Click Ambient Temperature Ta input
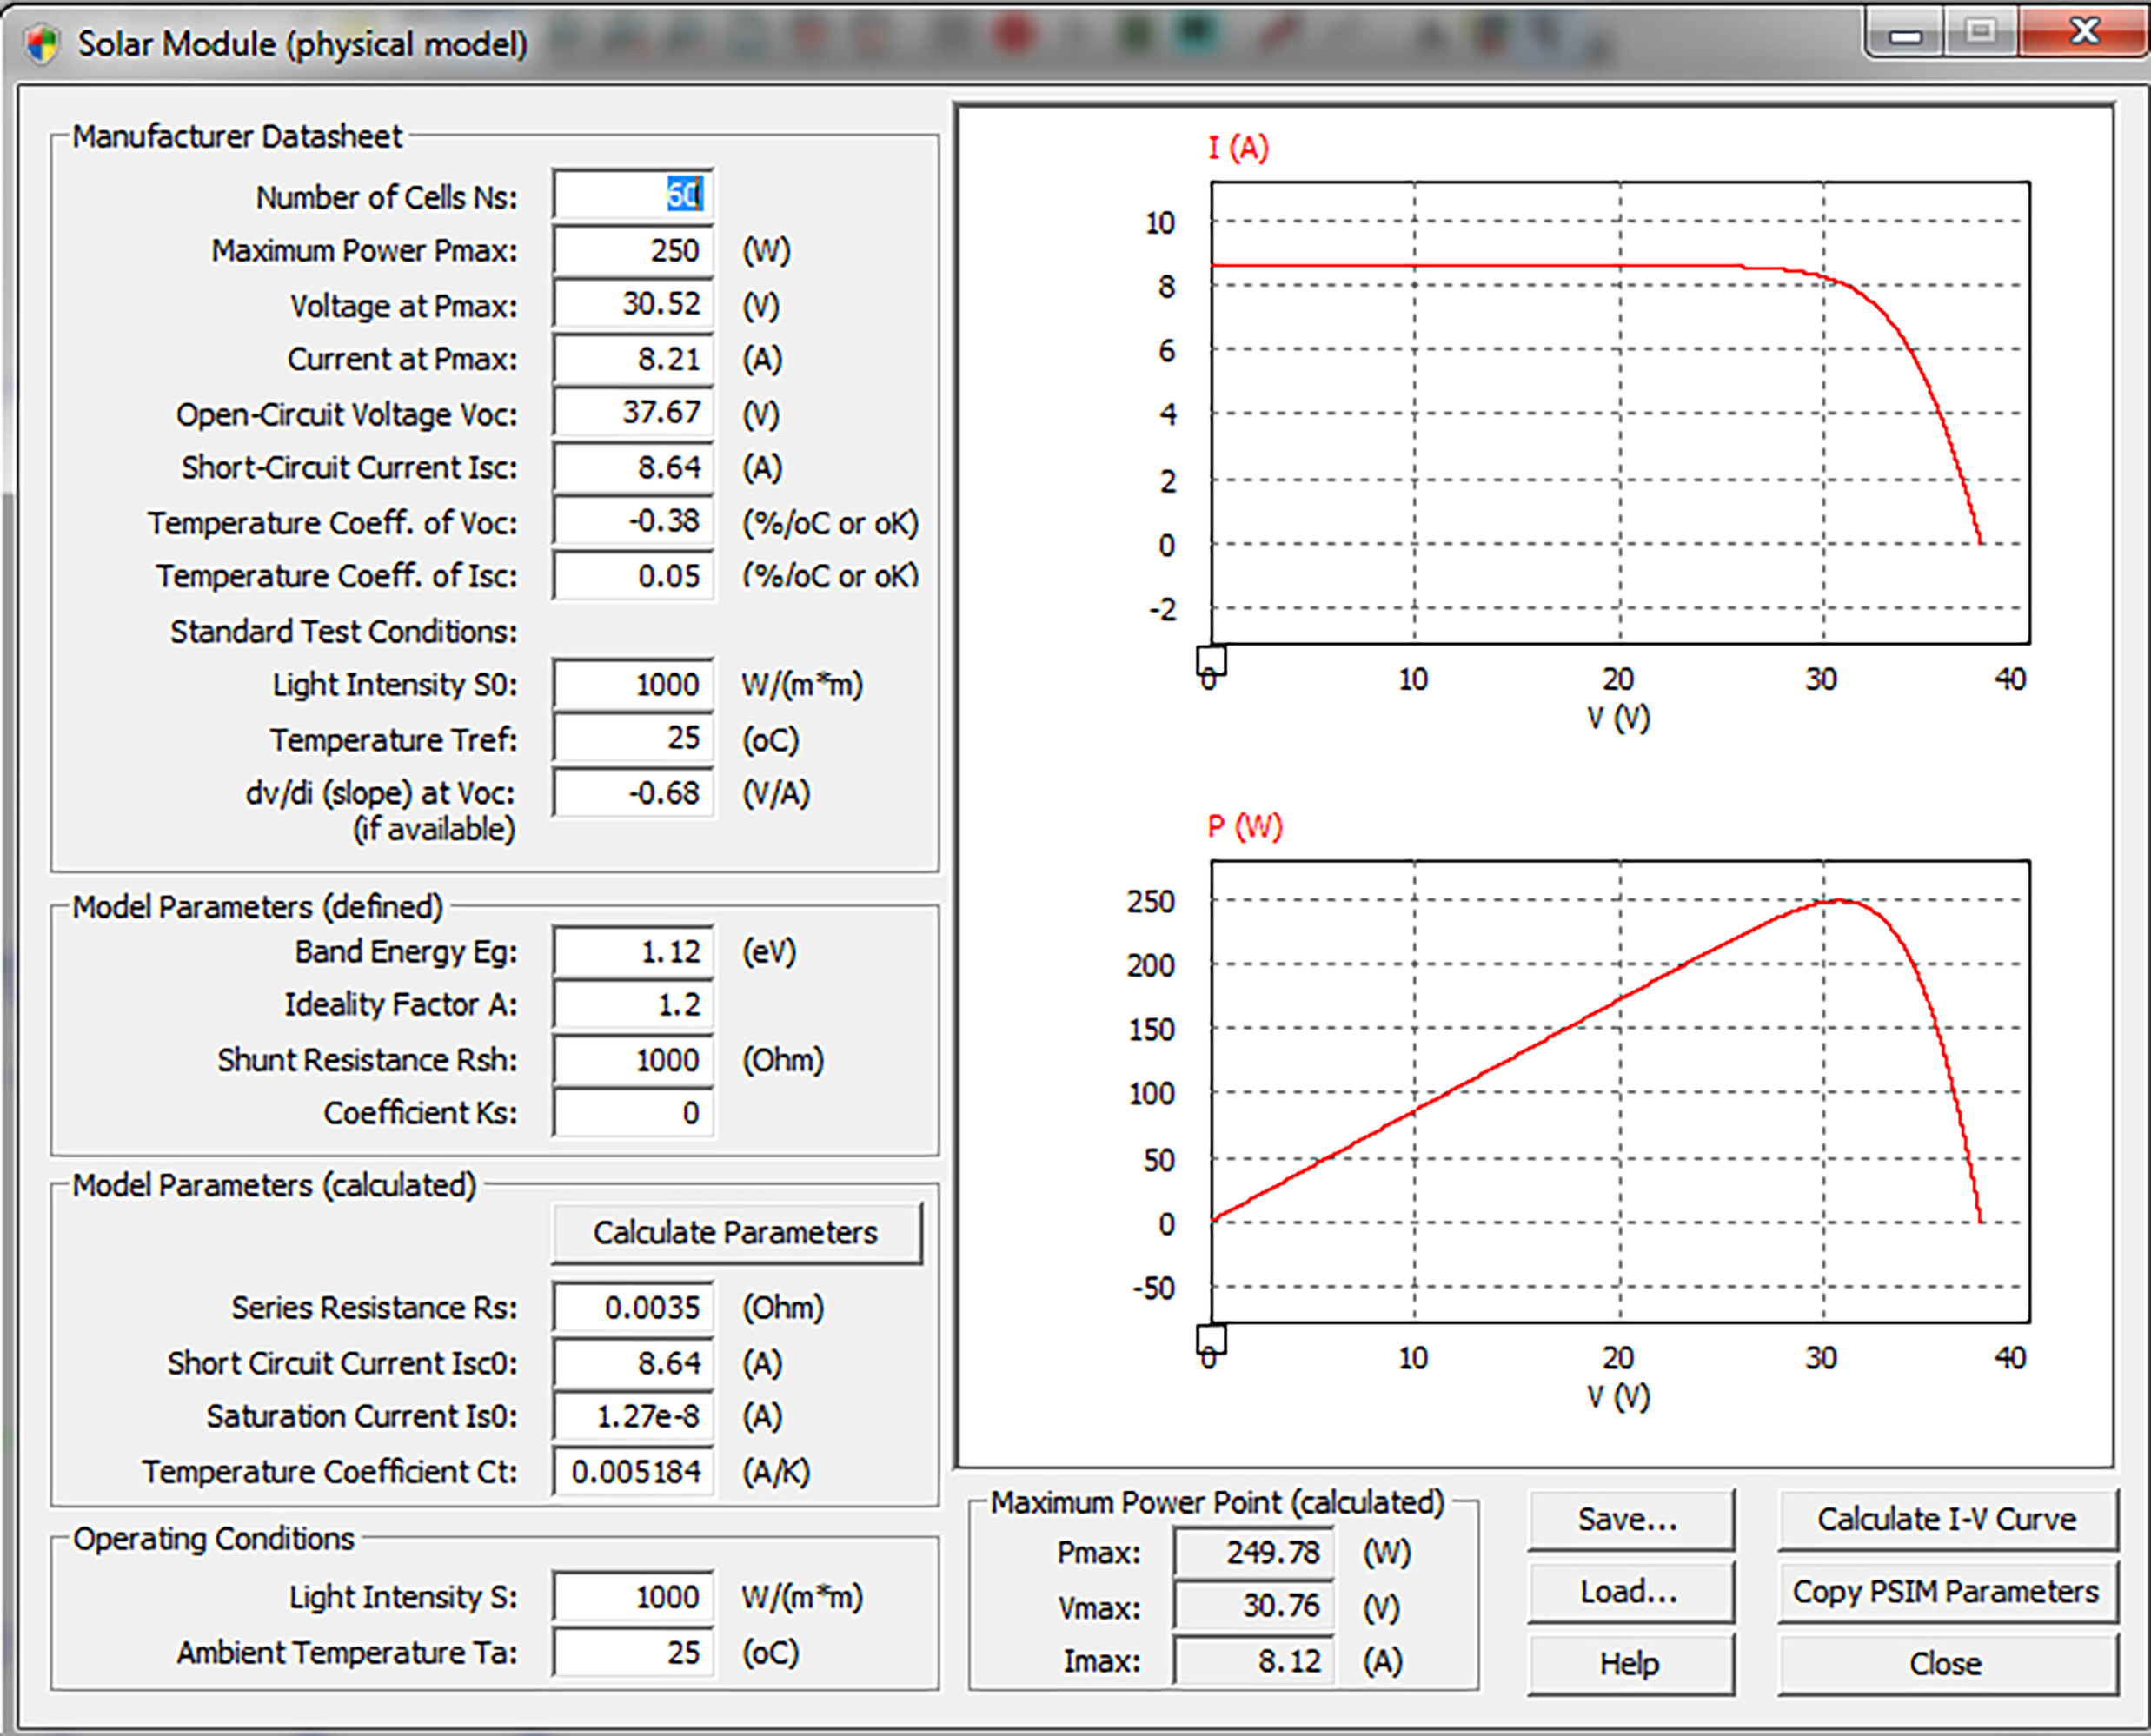Screen dimensions: 2151x1736 (633, 1652)
